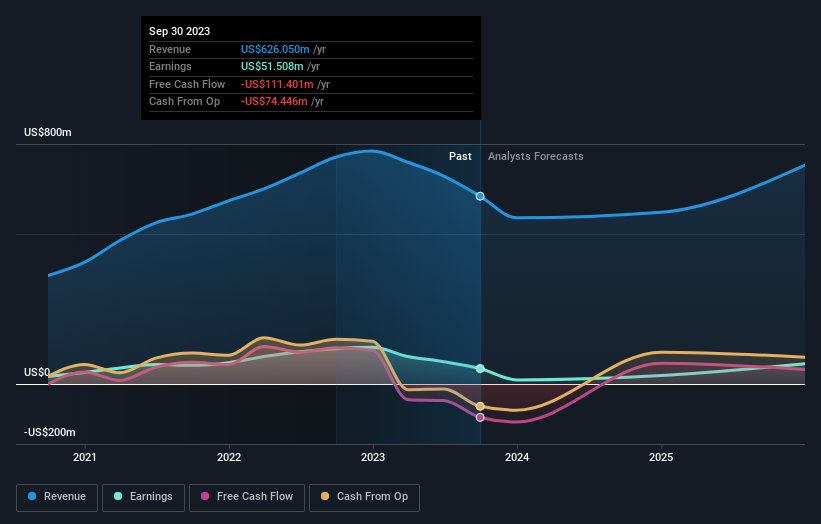Click the 2022 x-axis label
Viewport: 821px width, 524px height.
229,458
